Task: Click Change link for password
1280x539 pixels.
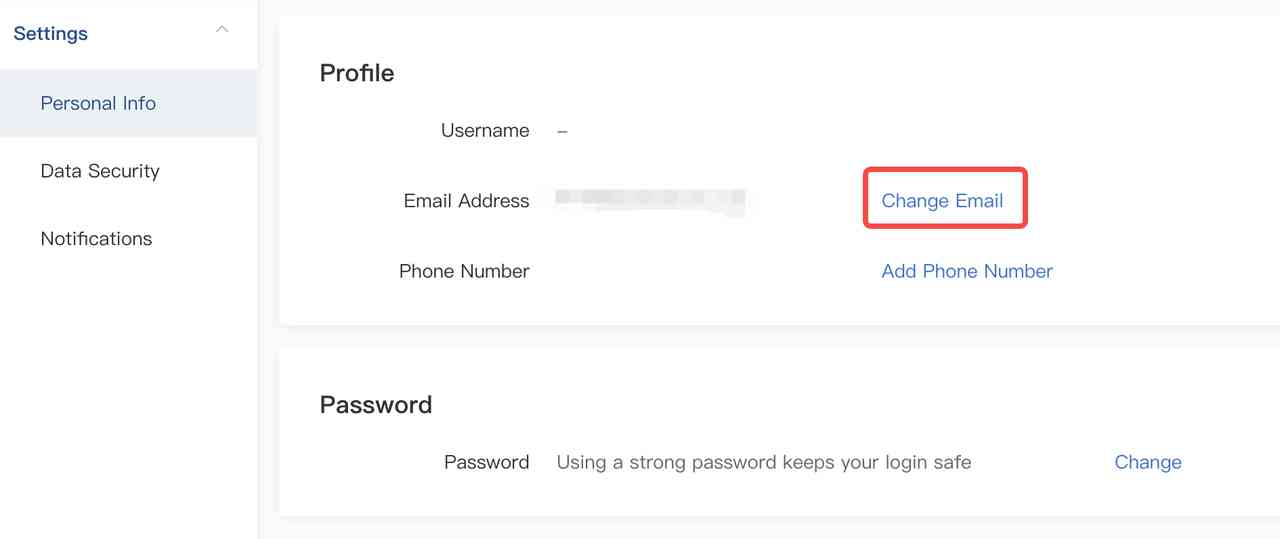Action: [x=1147, y=462]
